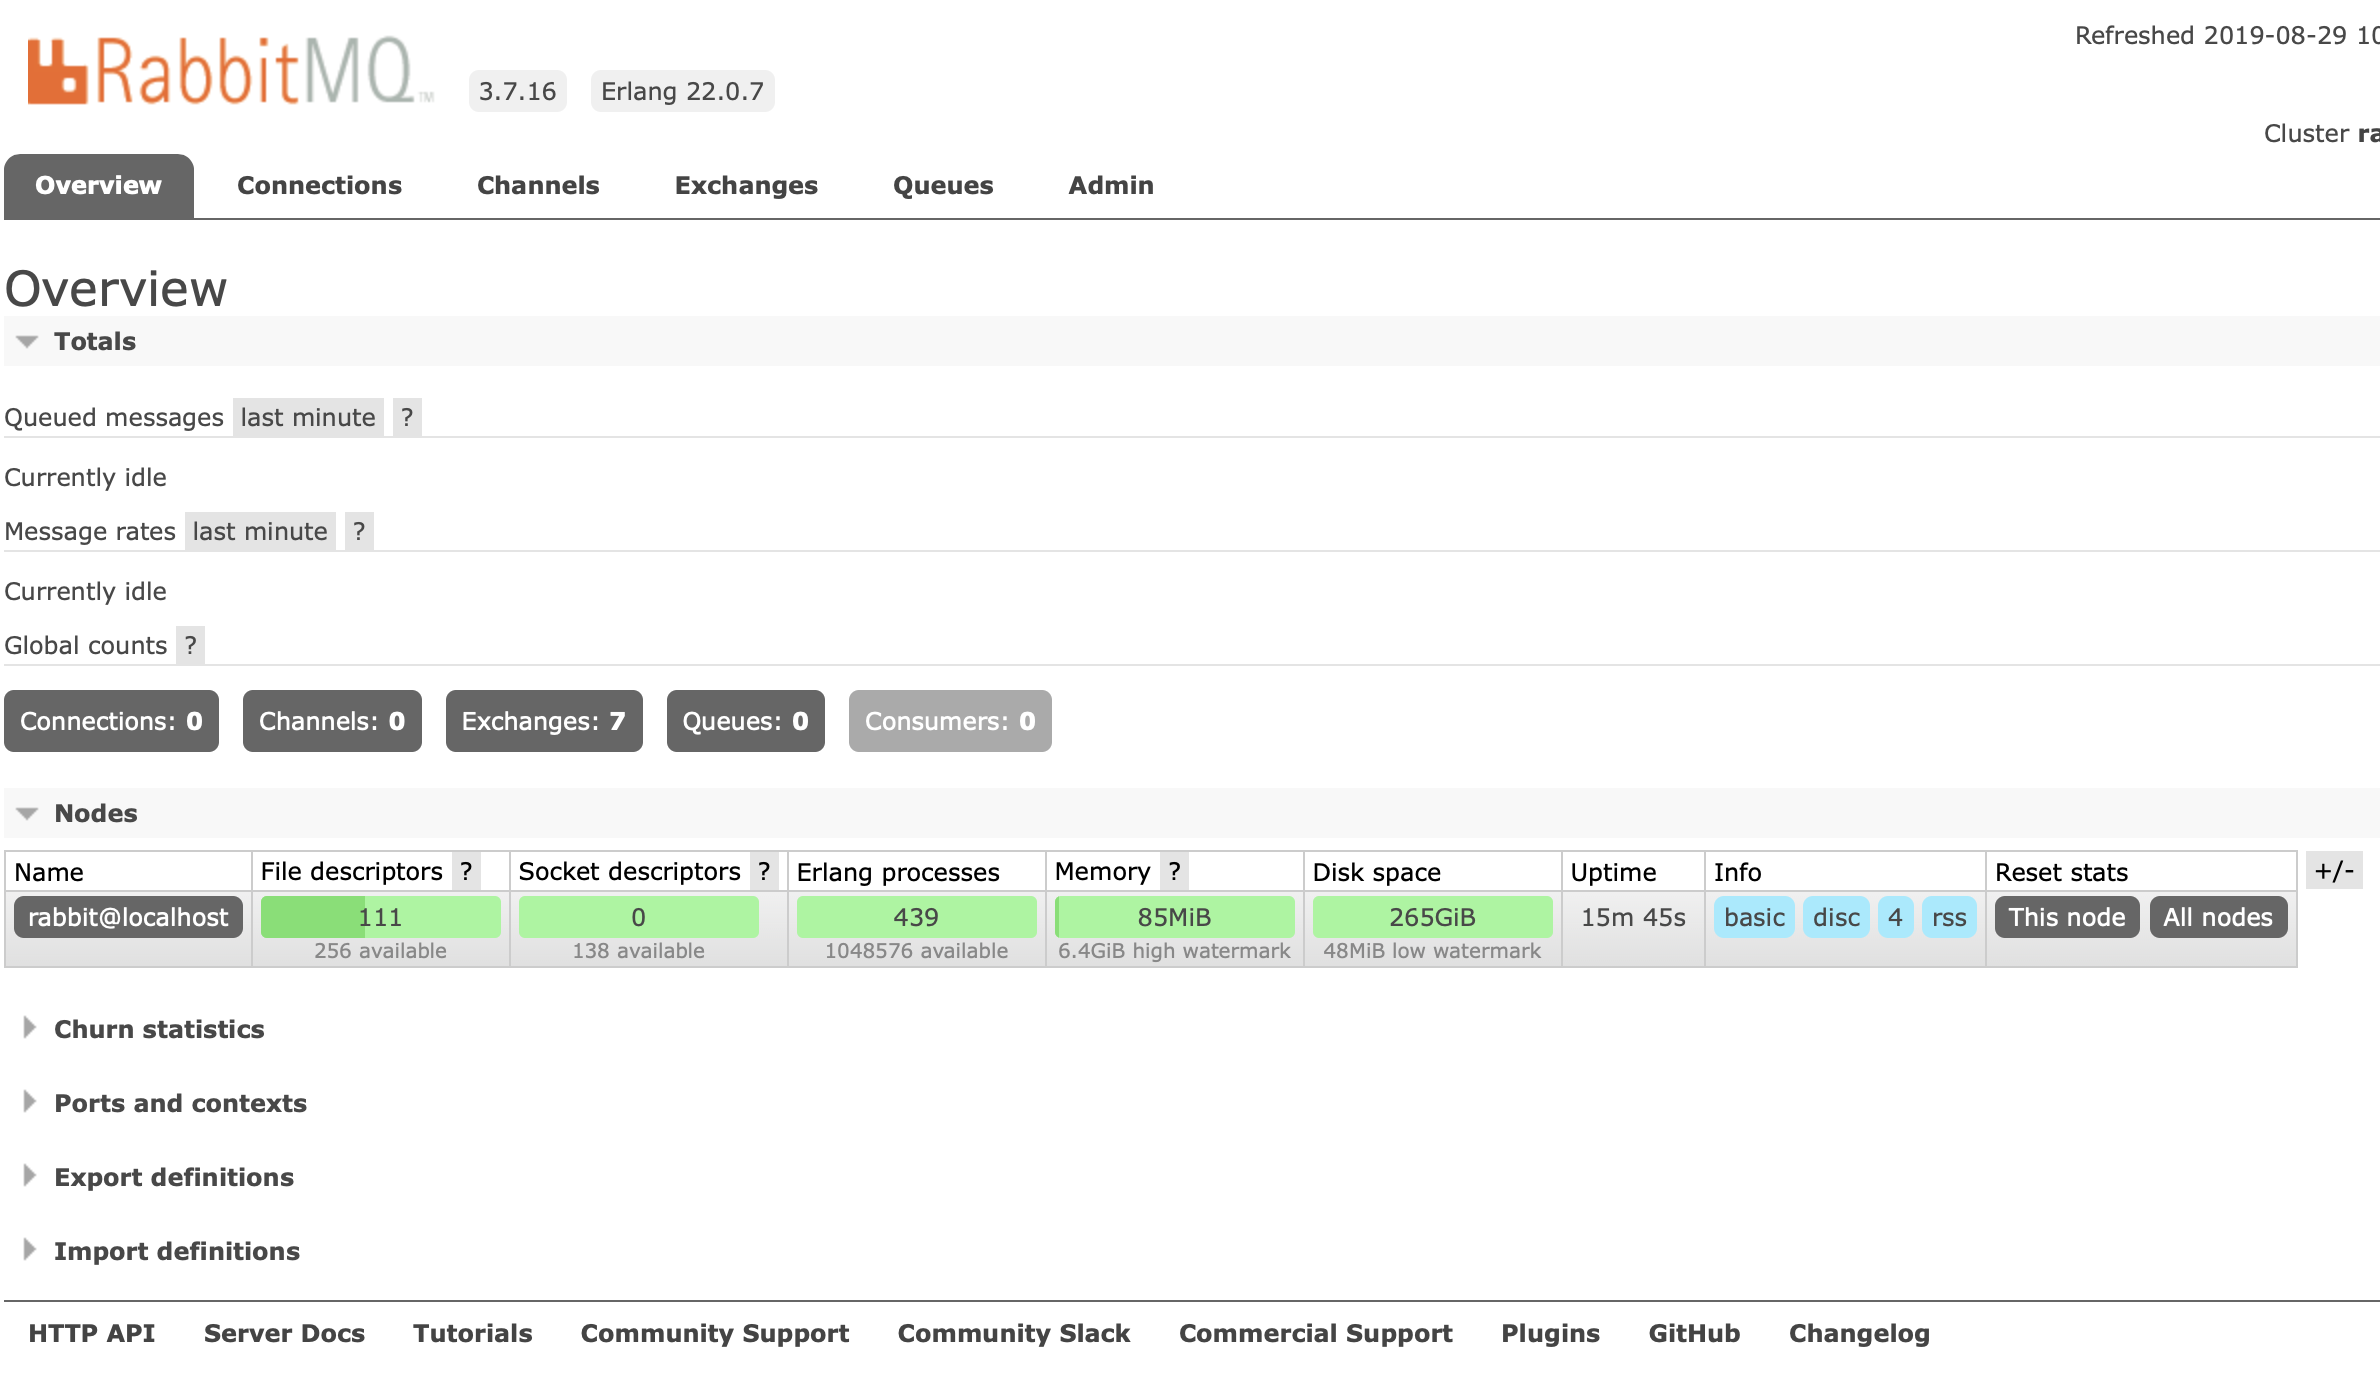The width and height of the screenshot is (2380, 1376).
Task: Click the Queues: 0 global count button
Action: pos(745,721)
